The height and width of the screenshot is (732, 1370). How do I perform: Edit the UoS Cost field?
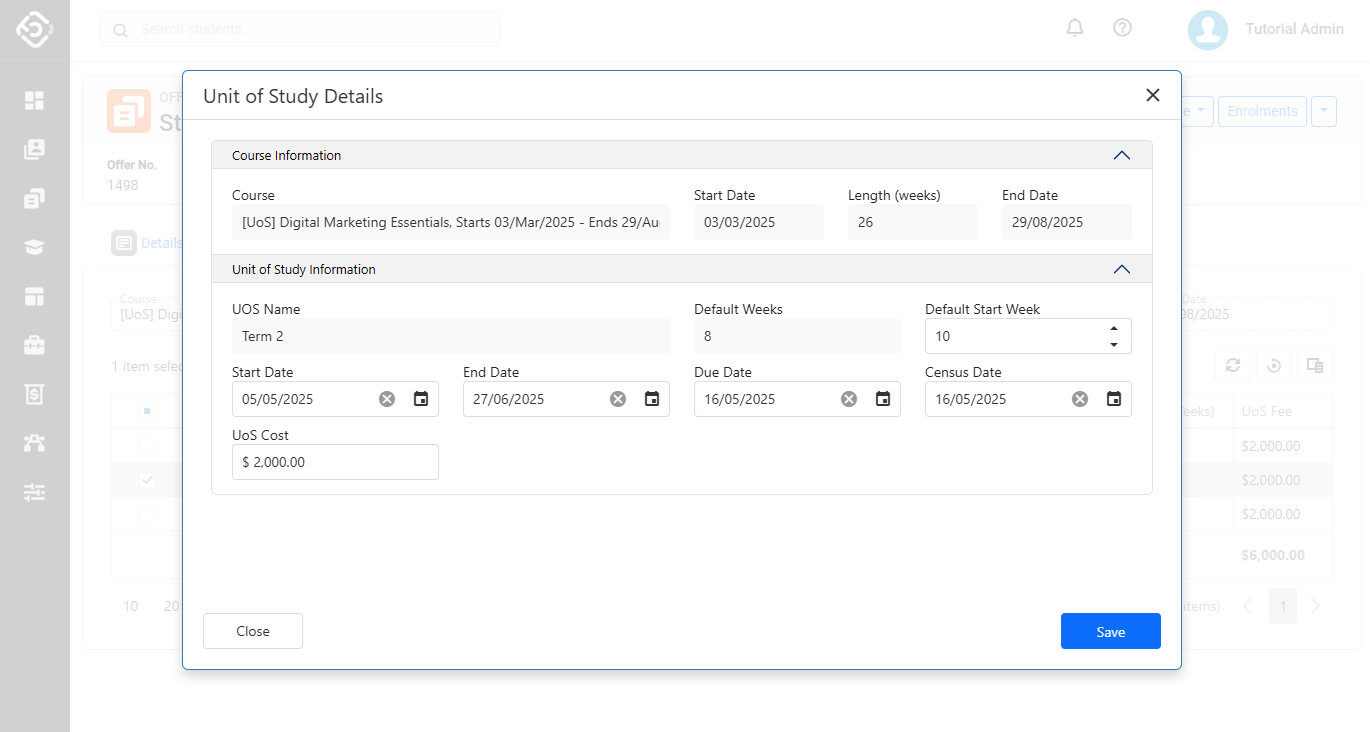pyautogui.click(x=335, y=462)
